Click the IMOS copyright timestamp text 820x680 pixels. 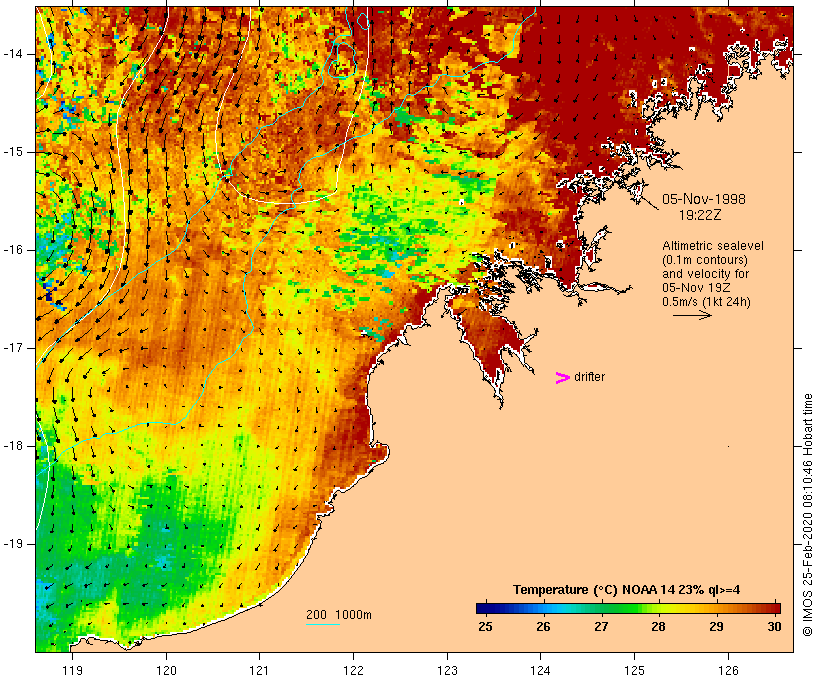[808, 515]
